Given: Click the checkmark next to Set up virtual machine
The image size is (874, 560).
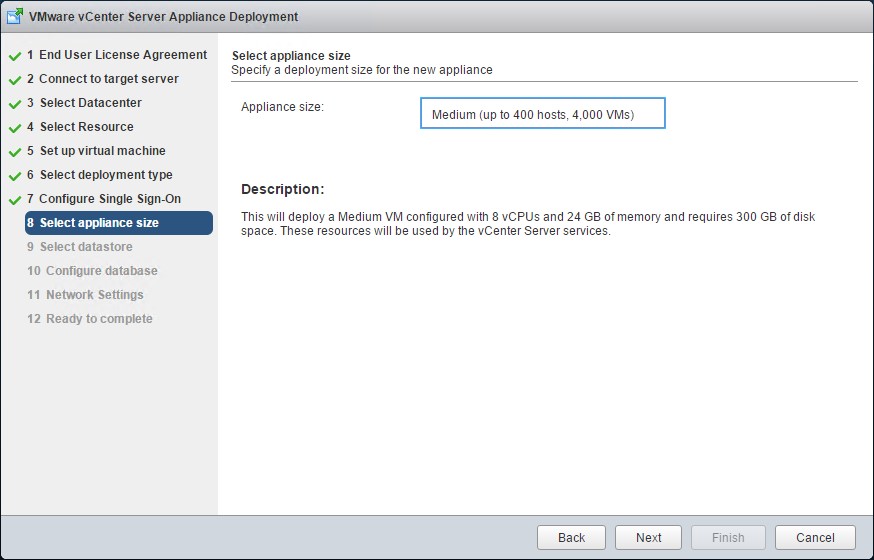Looking at the screenshot, I should [x=15, y=152].
